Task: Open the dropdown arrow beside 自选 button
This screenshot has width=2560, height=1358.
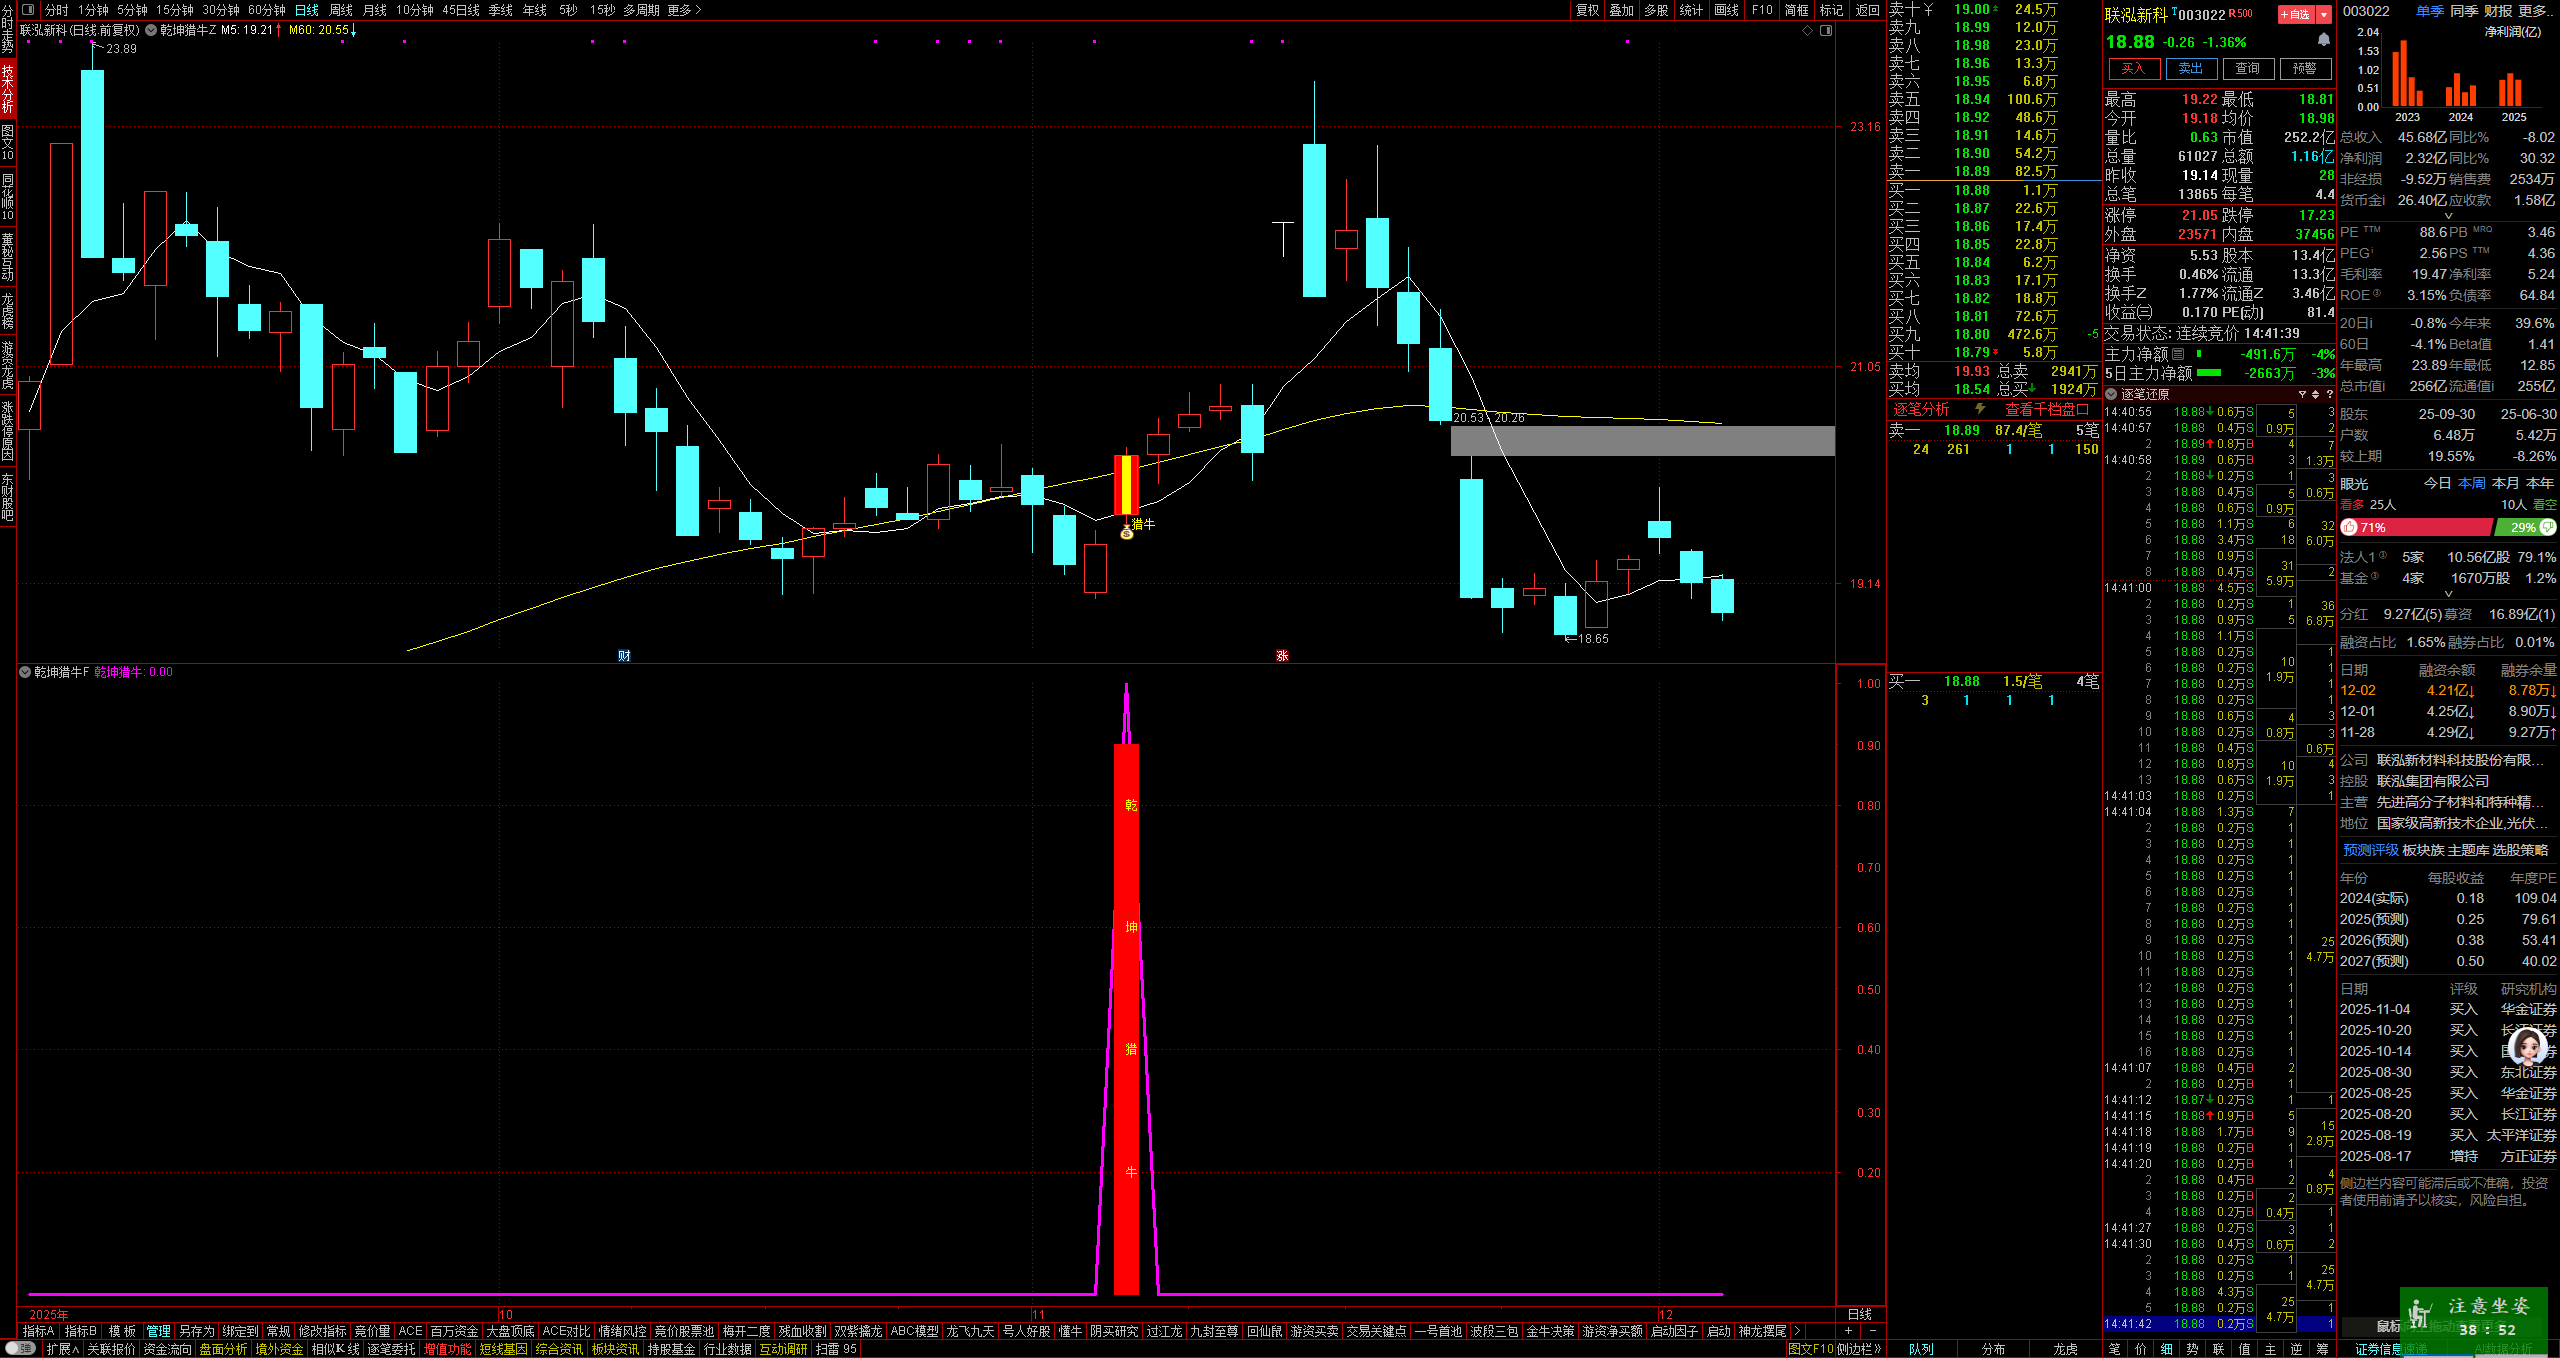Action: (2323, 14)
